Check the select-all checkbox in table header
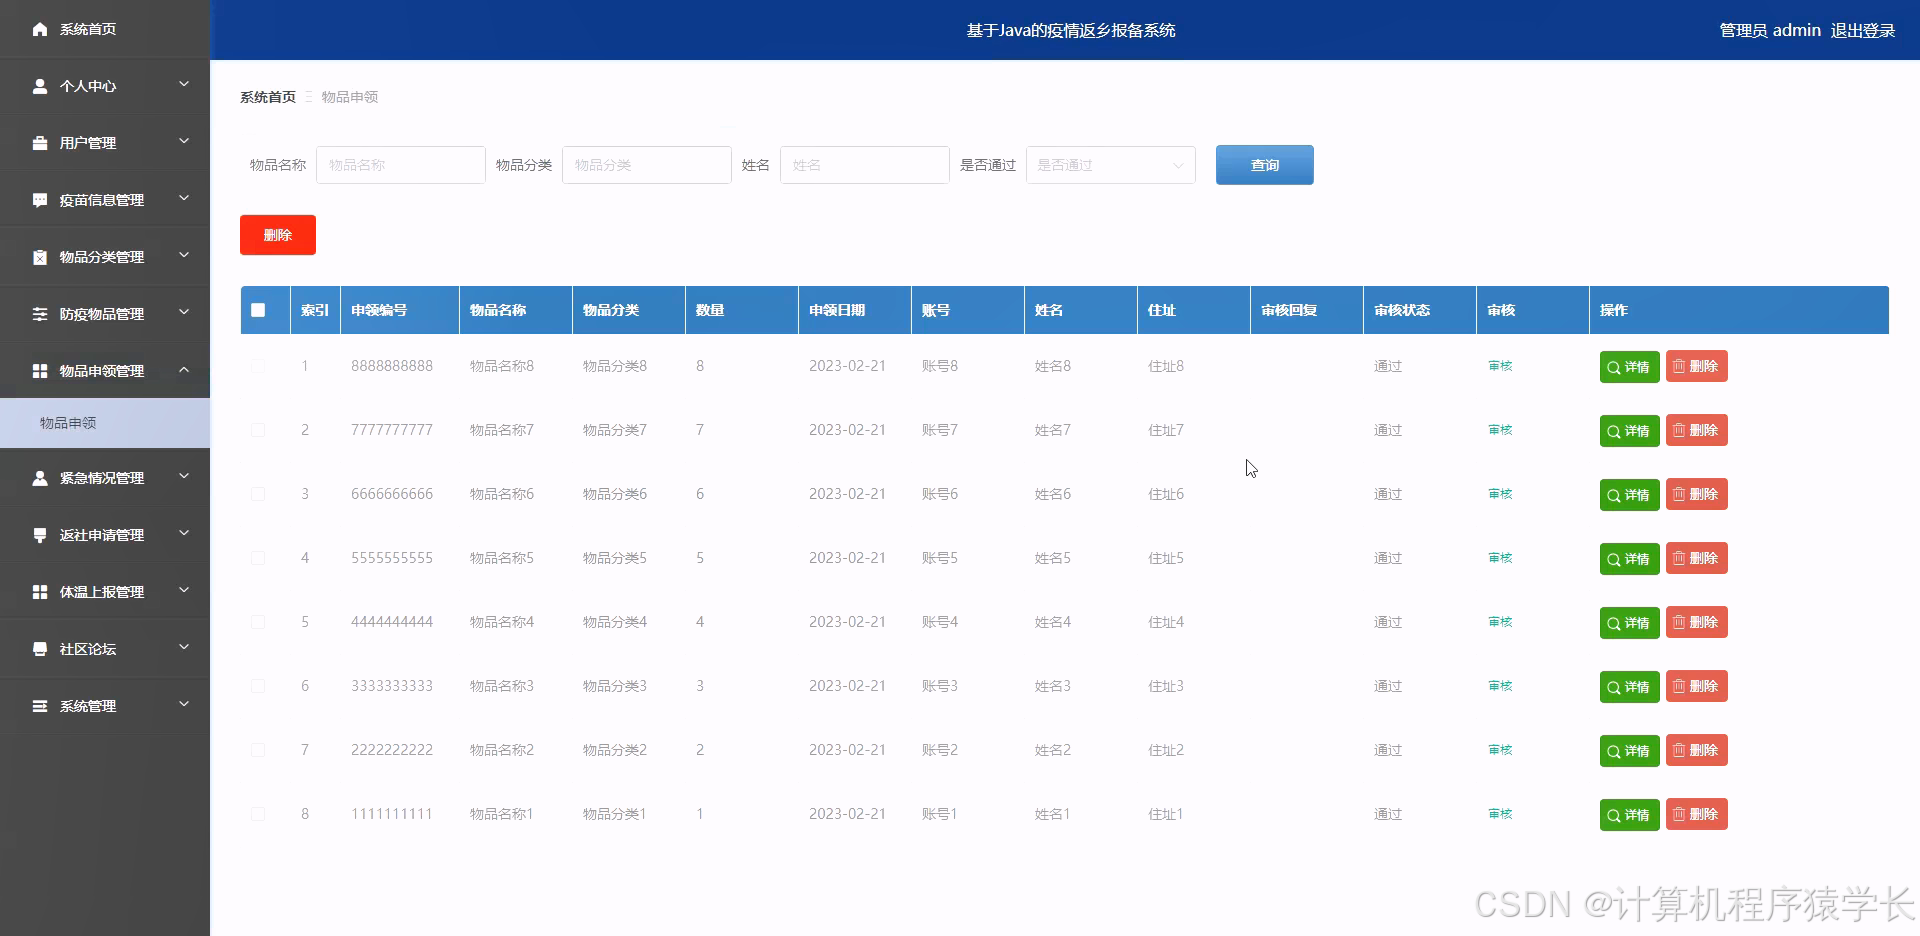The height and width of the screenshot is (936, 1920). [258, 309]
